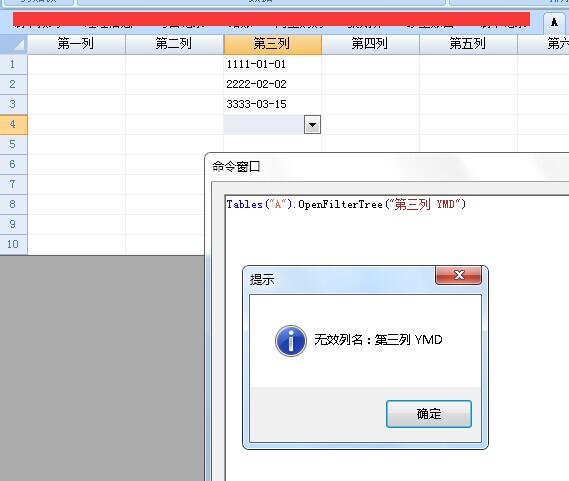
Task: Click the pin icon at top right
Action: click(554, 23)
